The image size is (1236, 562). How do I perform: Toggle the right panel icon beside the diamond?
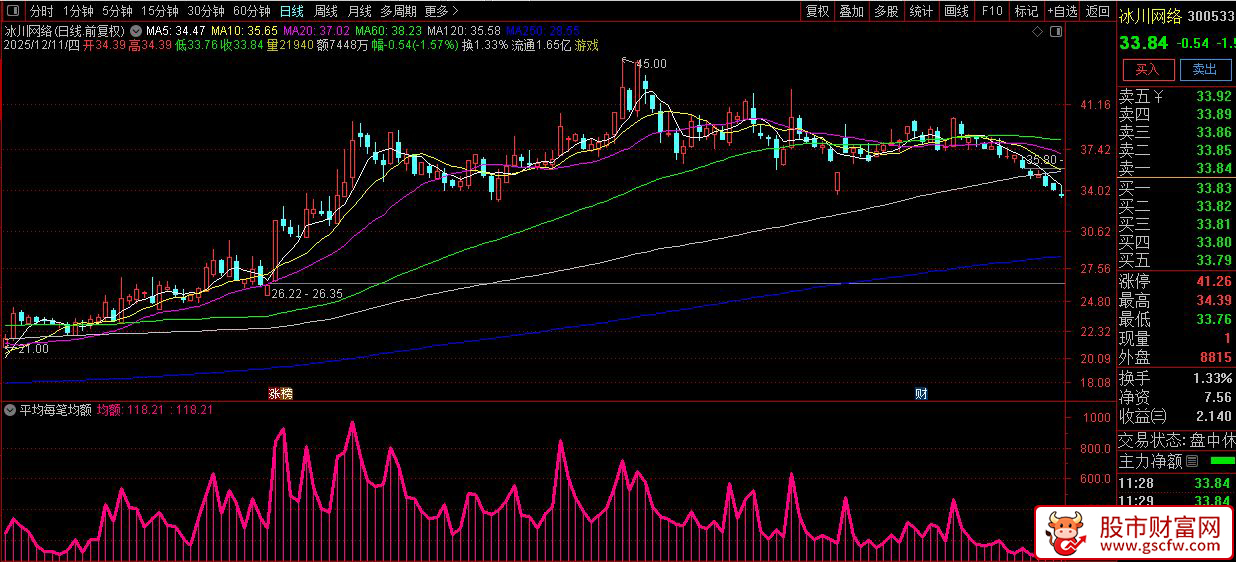[x=1054, y=30]
